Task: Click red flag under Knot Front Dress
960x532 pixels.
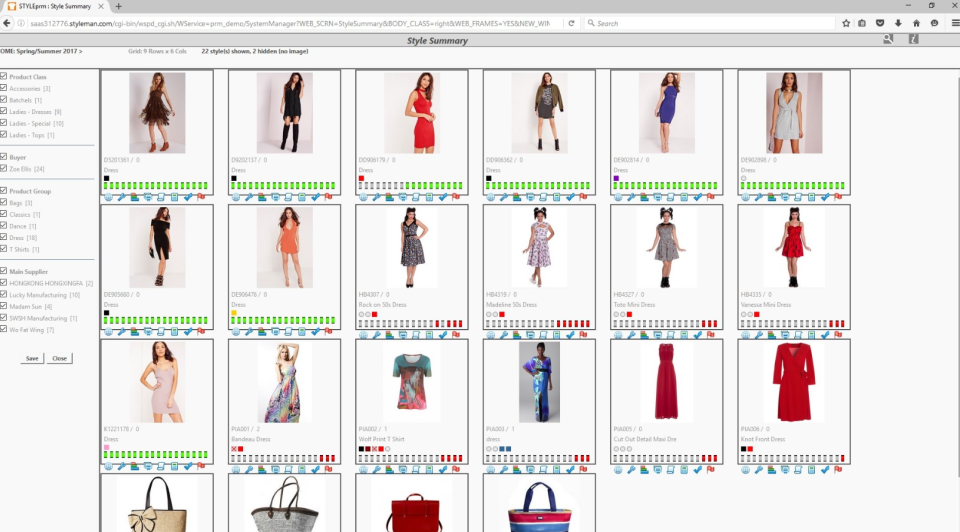Action: pyautogui.click(x=838, y=470)
